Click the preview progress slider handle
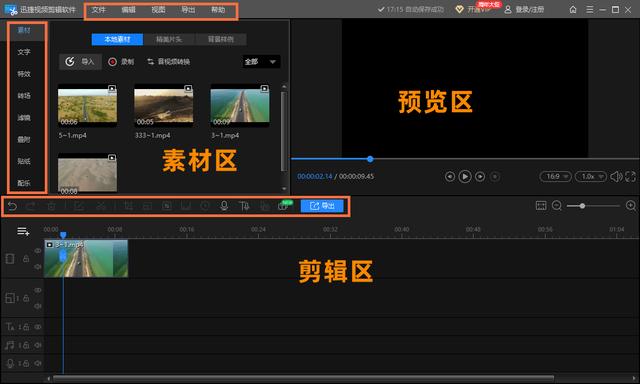 click(x=370, y=159)
